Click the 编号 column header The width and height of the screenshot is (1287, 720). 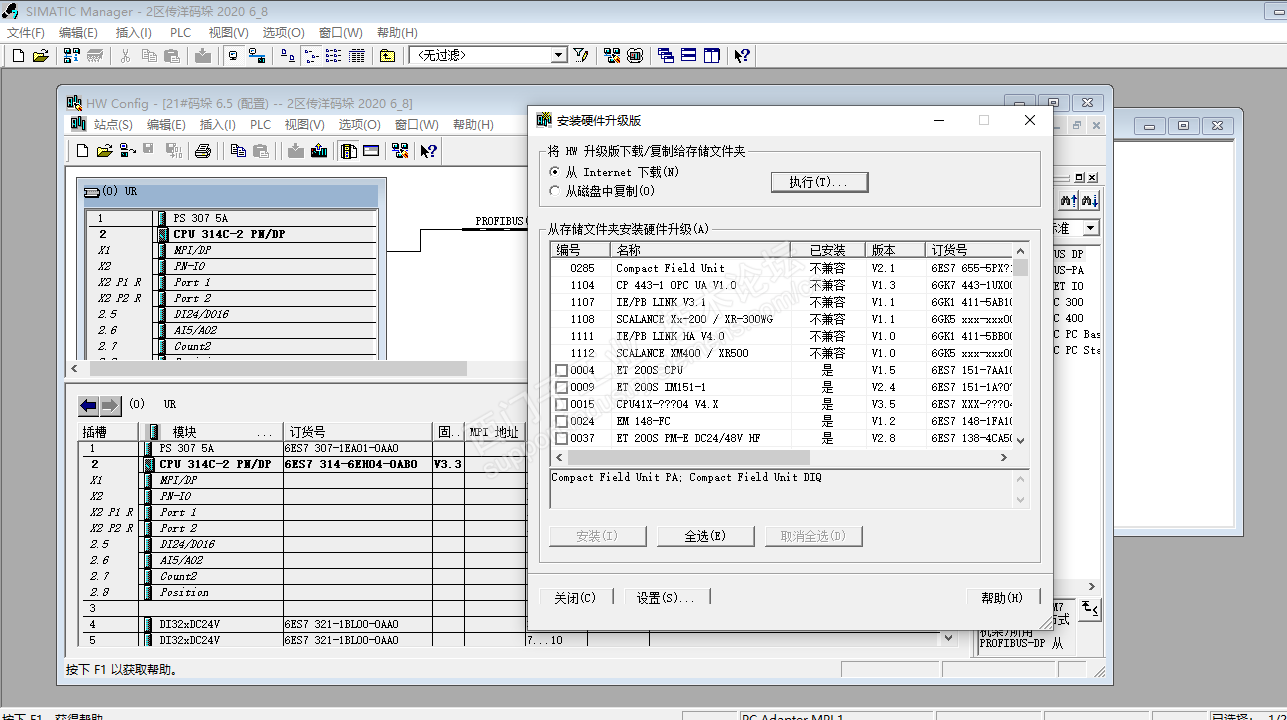(x=581, y=250)
